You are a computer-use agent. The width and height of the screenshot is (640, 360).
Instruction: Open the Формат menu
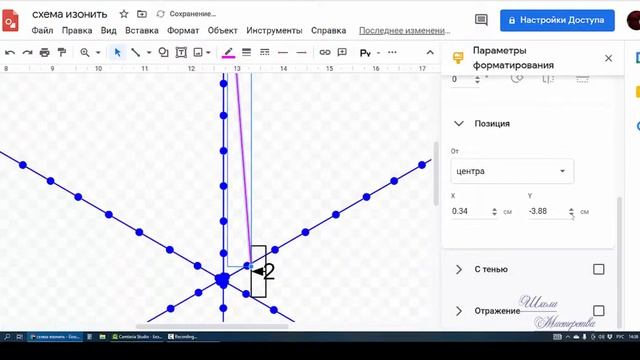tap(183, 31)
